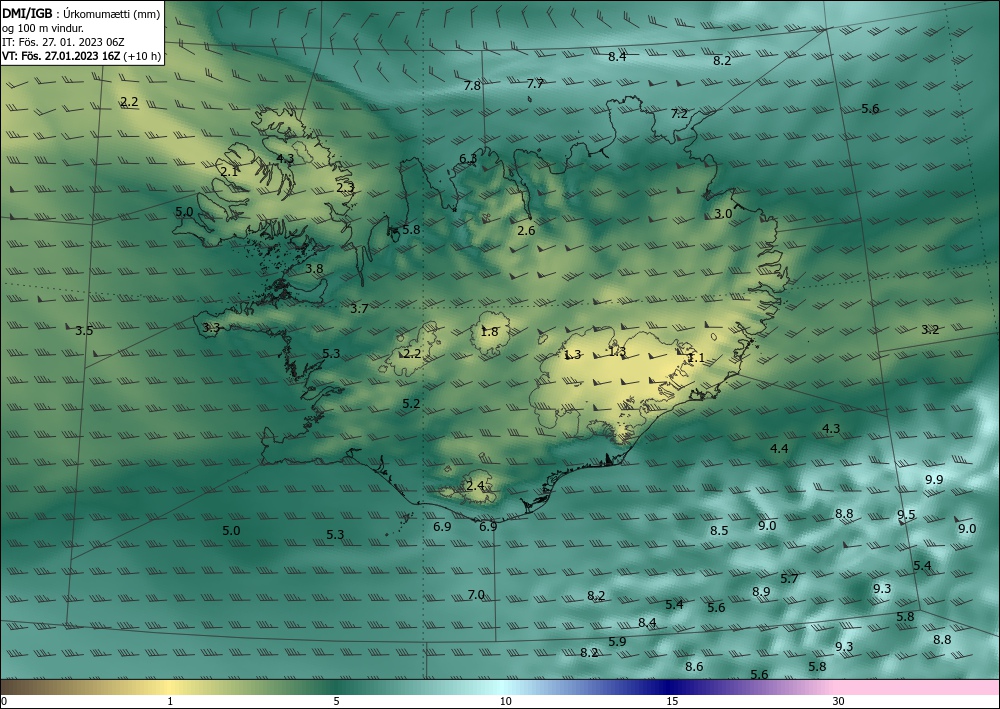The height and width of the screenshot is (709, 1000).
Task: Select the "VT: Fös. 27.01.2023 16Z (+10 h)" line
Action: [x=81, y=56]
